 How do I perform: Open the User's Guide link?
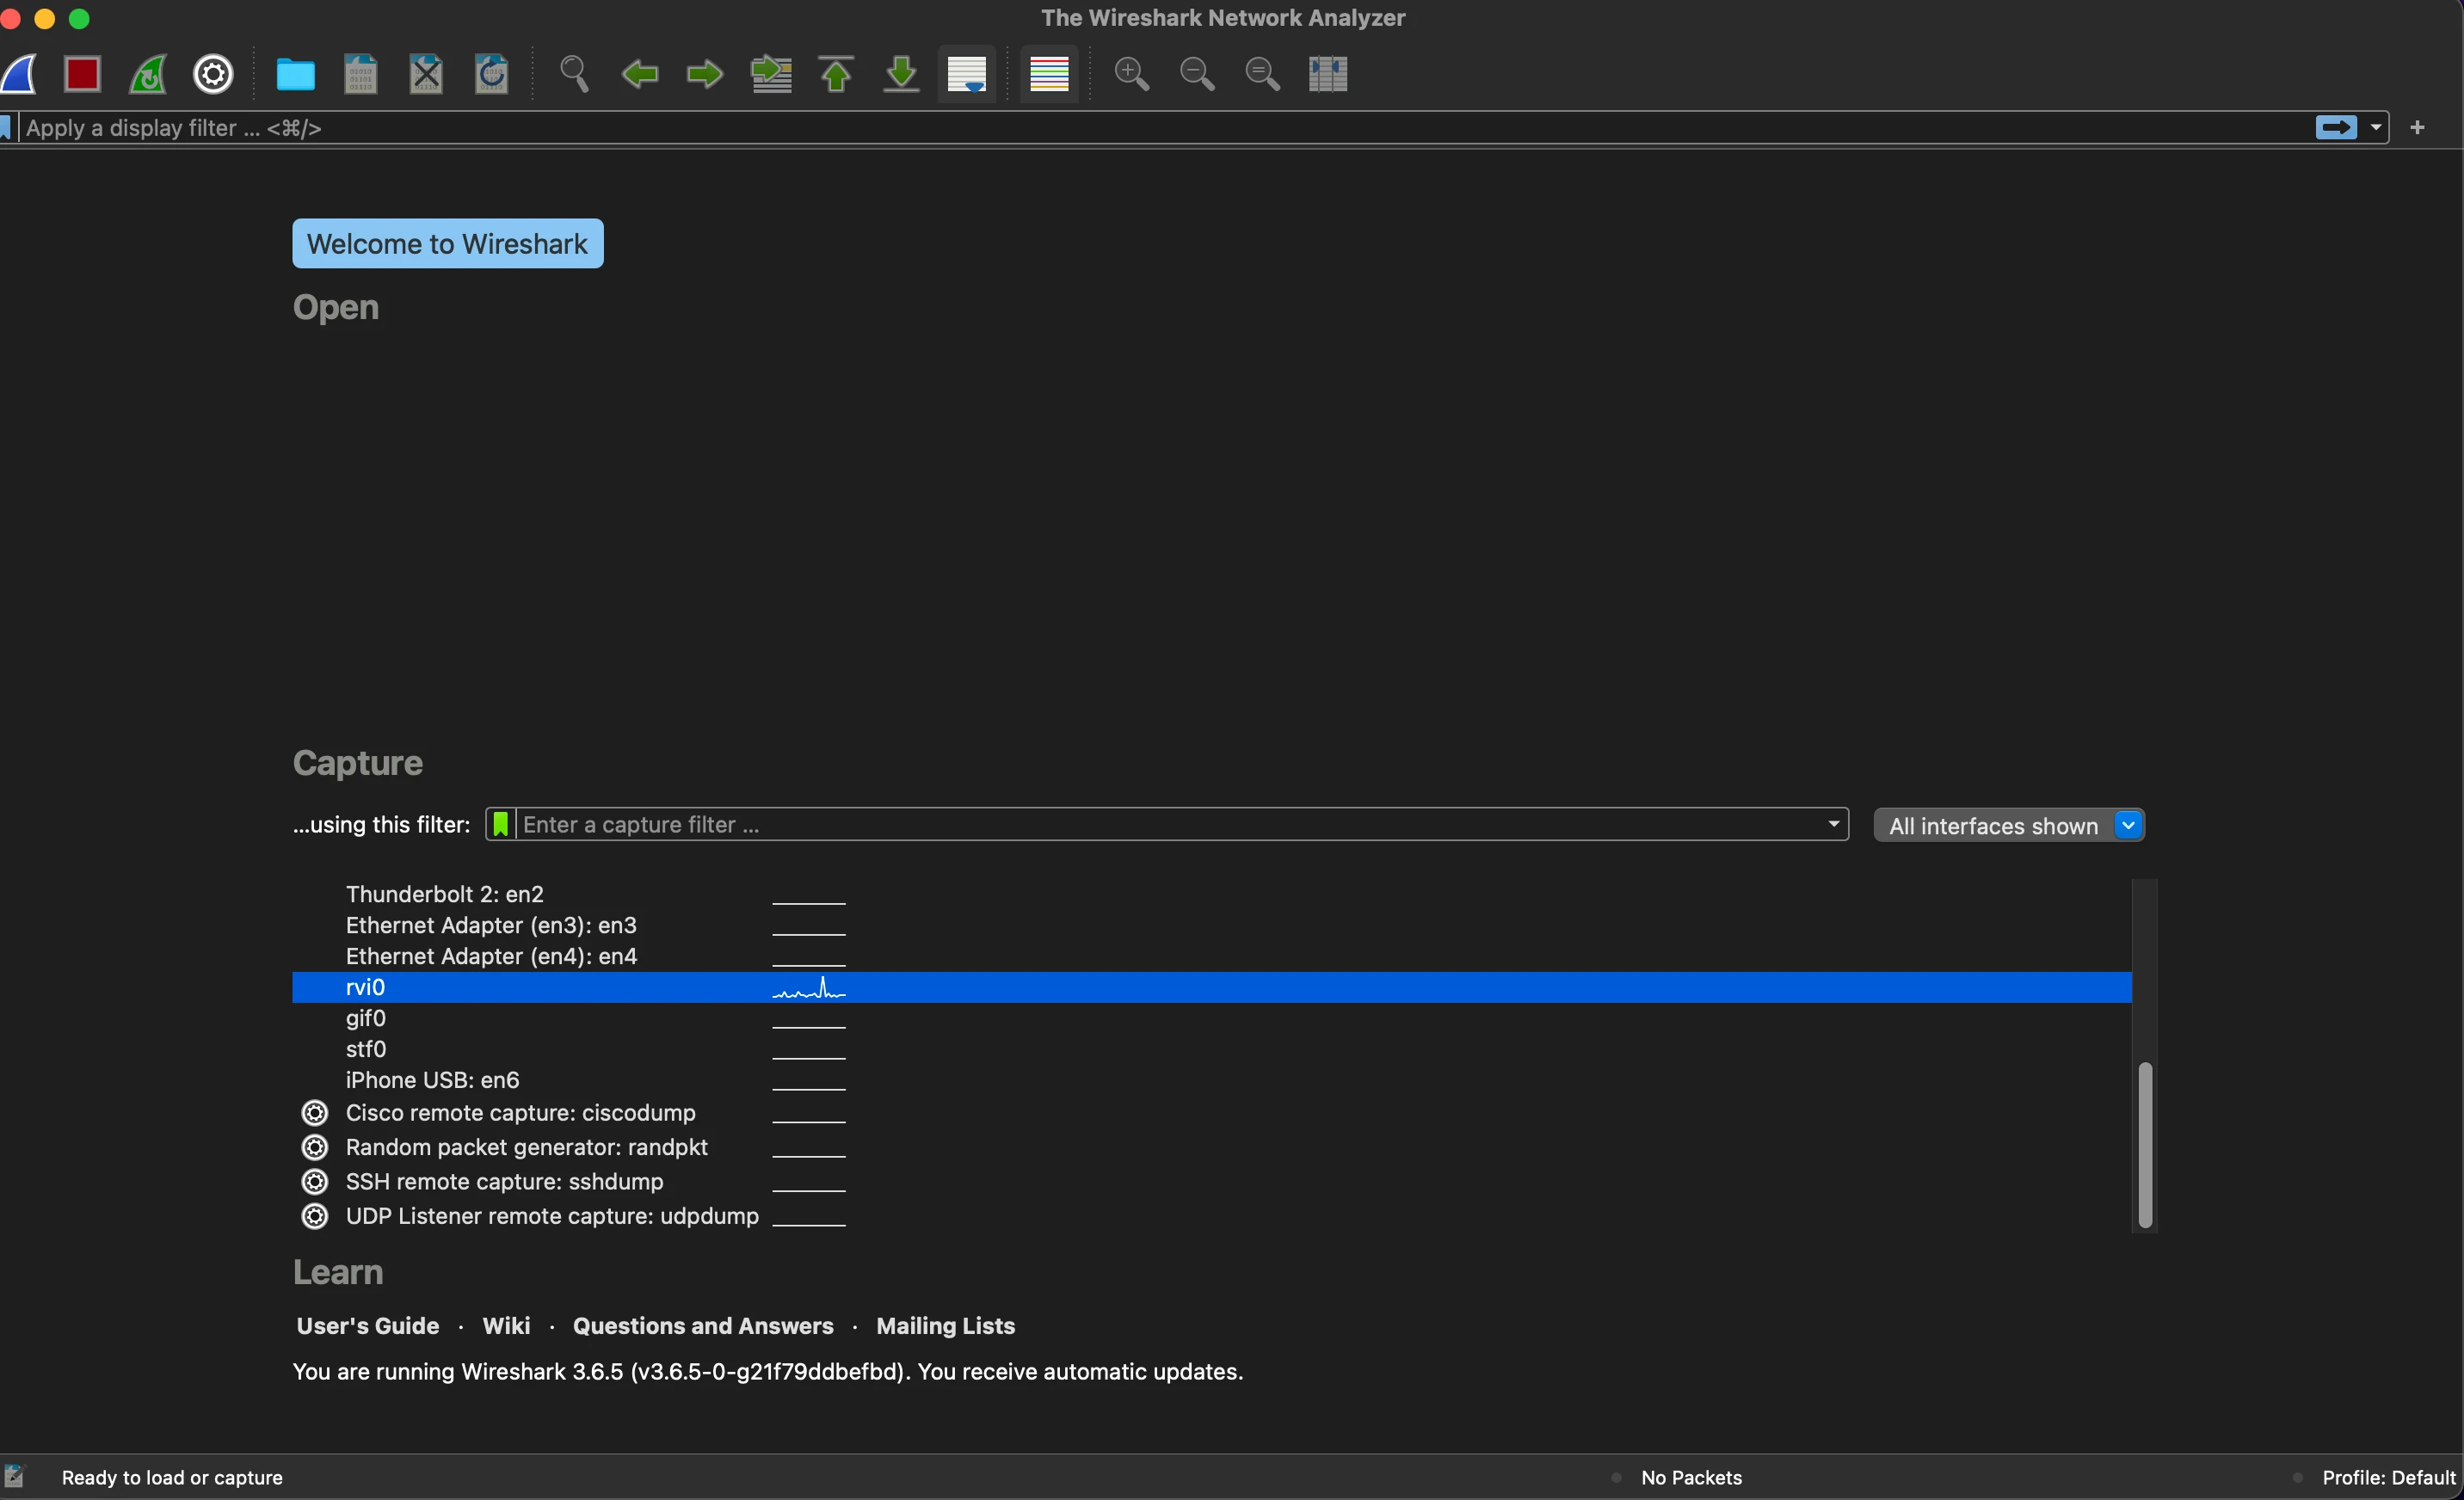point(368,1325)
